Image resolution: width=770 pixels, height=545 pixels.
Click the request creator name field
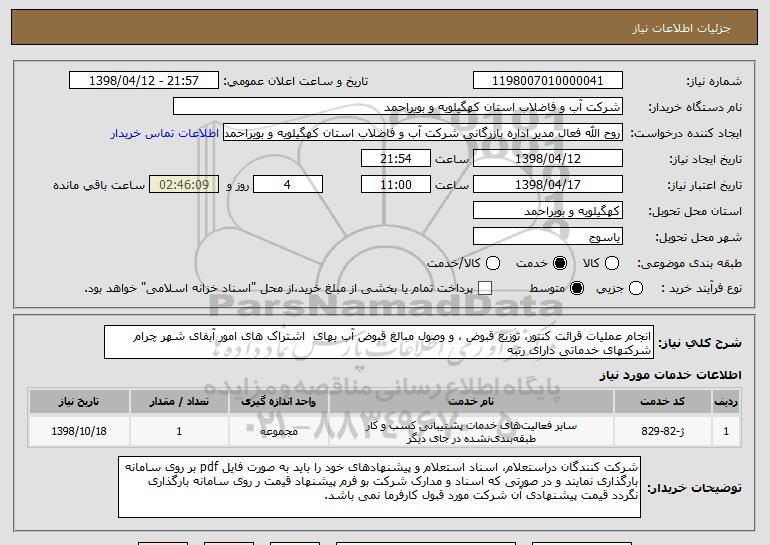(x=423, y=133)
